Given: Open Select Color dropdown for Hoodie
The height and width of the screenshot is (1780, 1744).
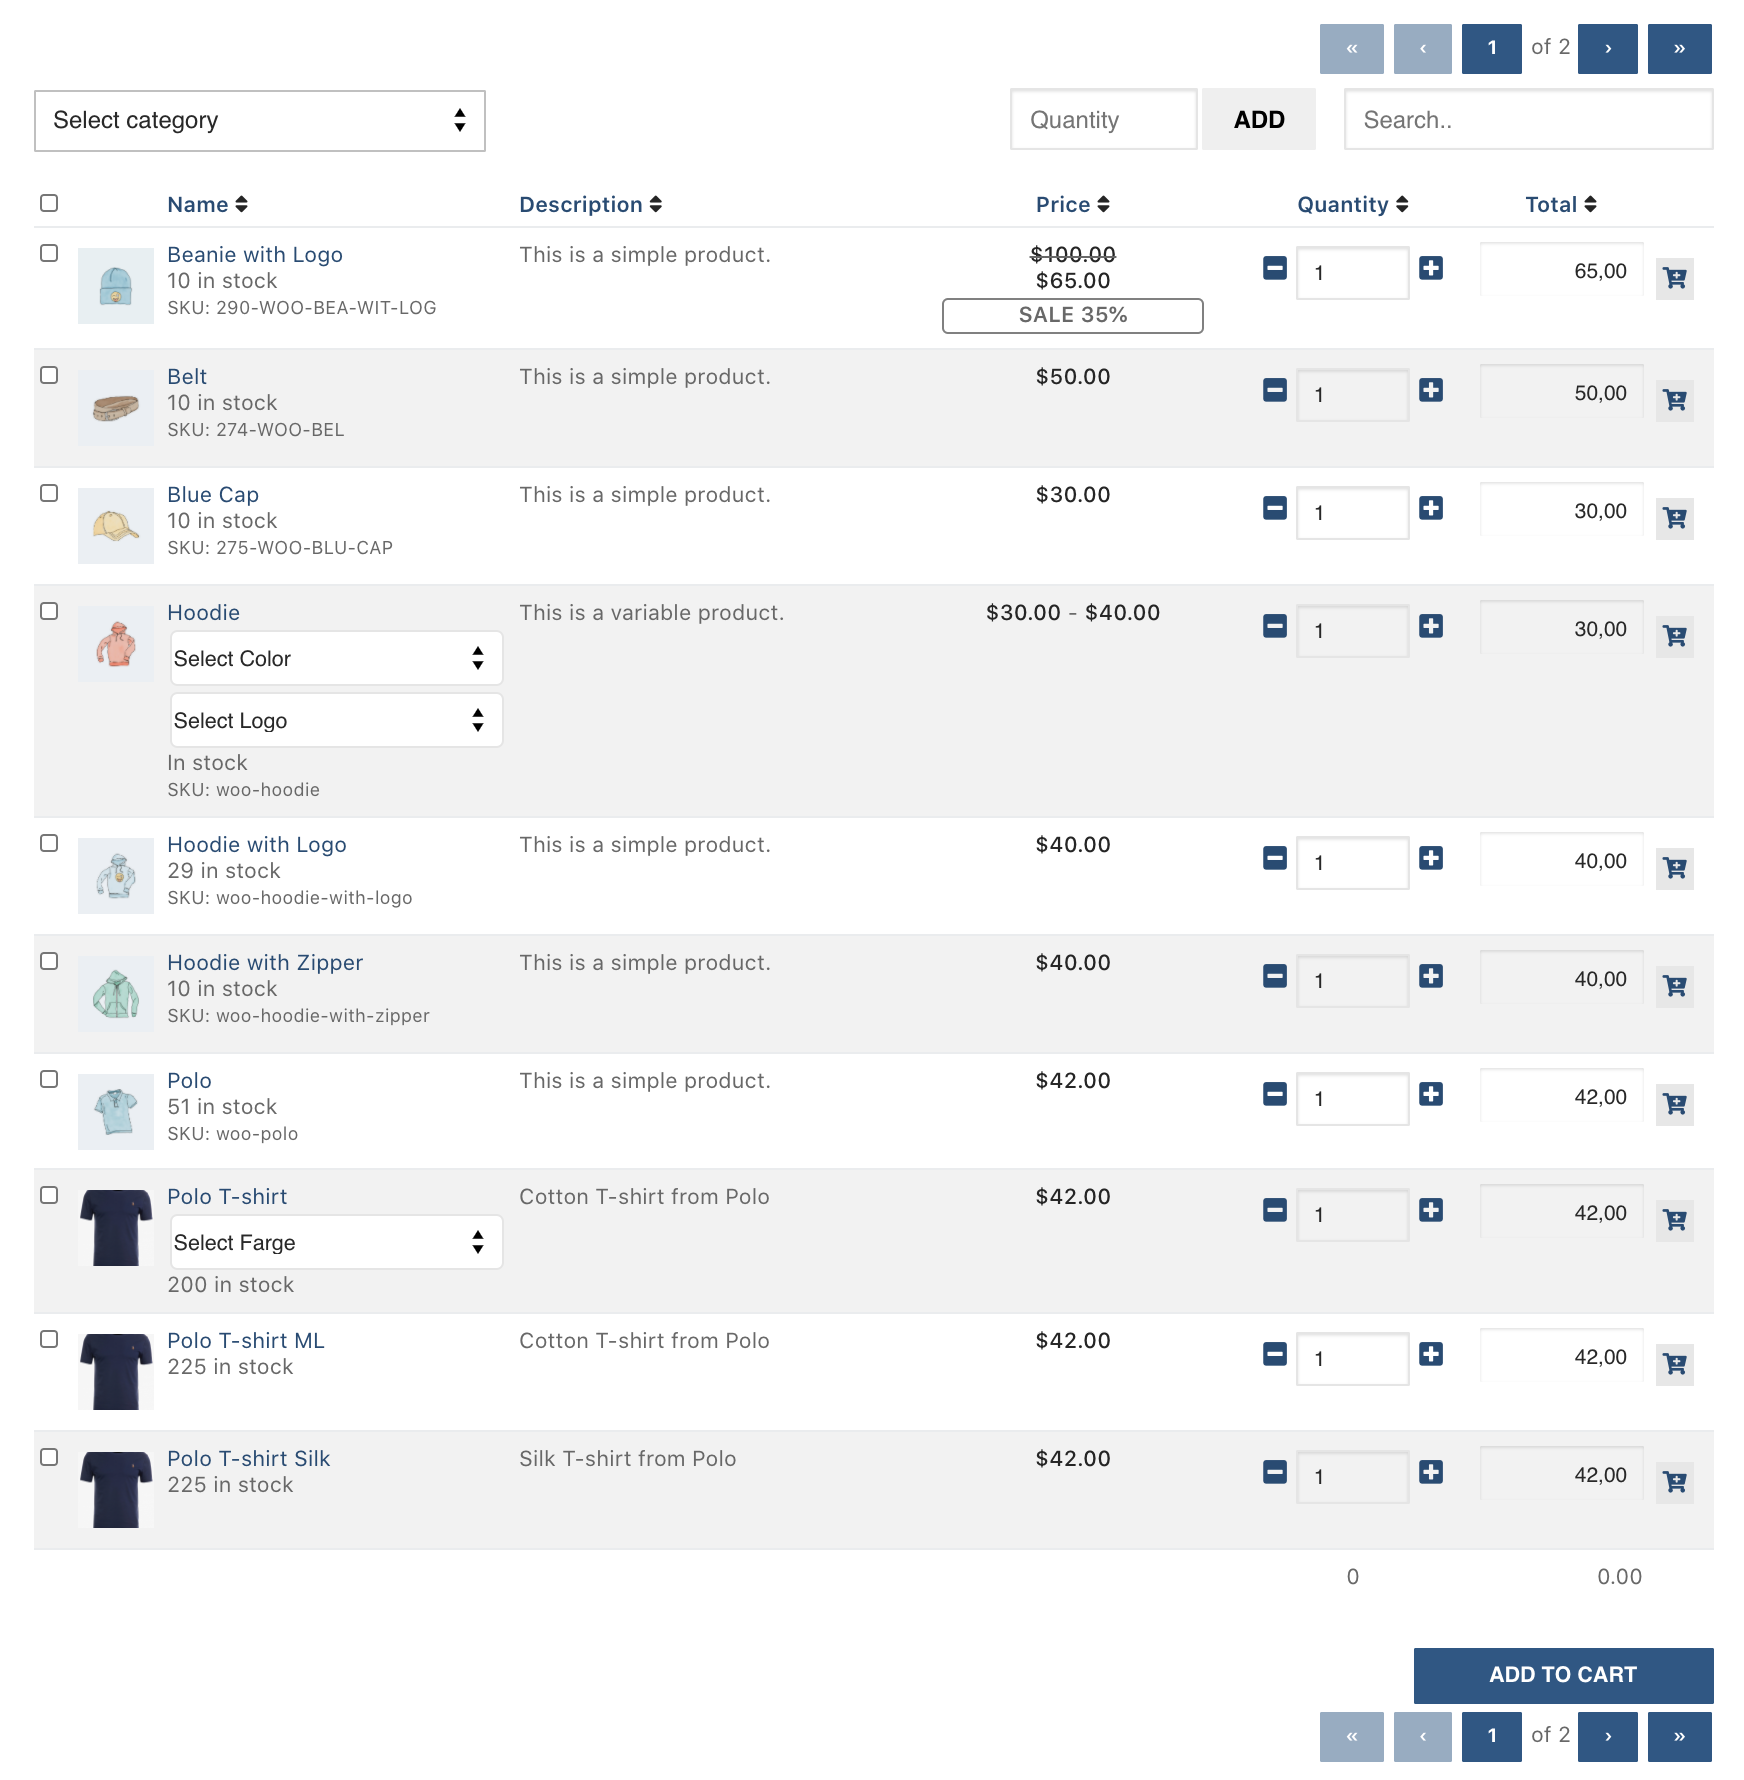Looking at the screenshot, I should [336, 658].
